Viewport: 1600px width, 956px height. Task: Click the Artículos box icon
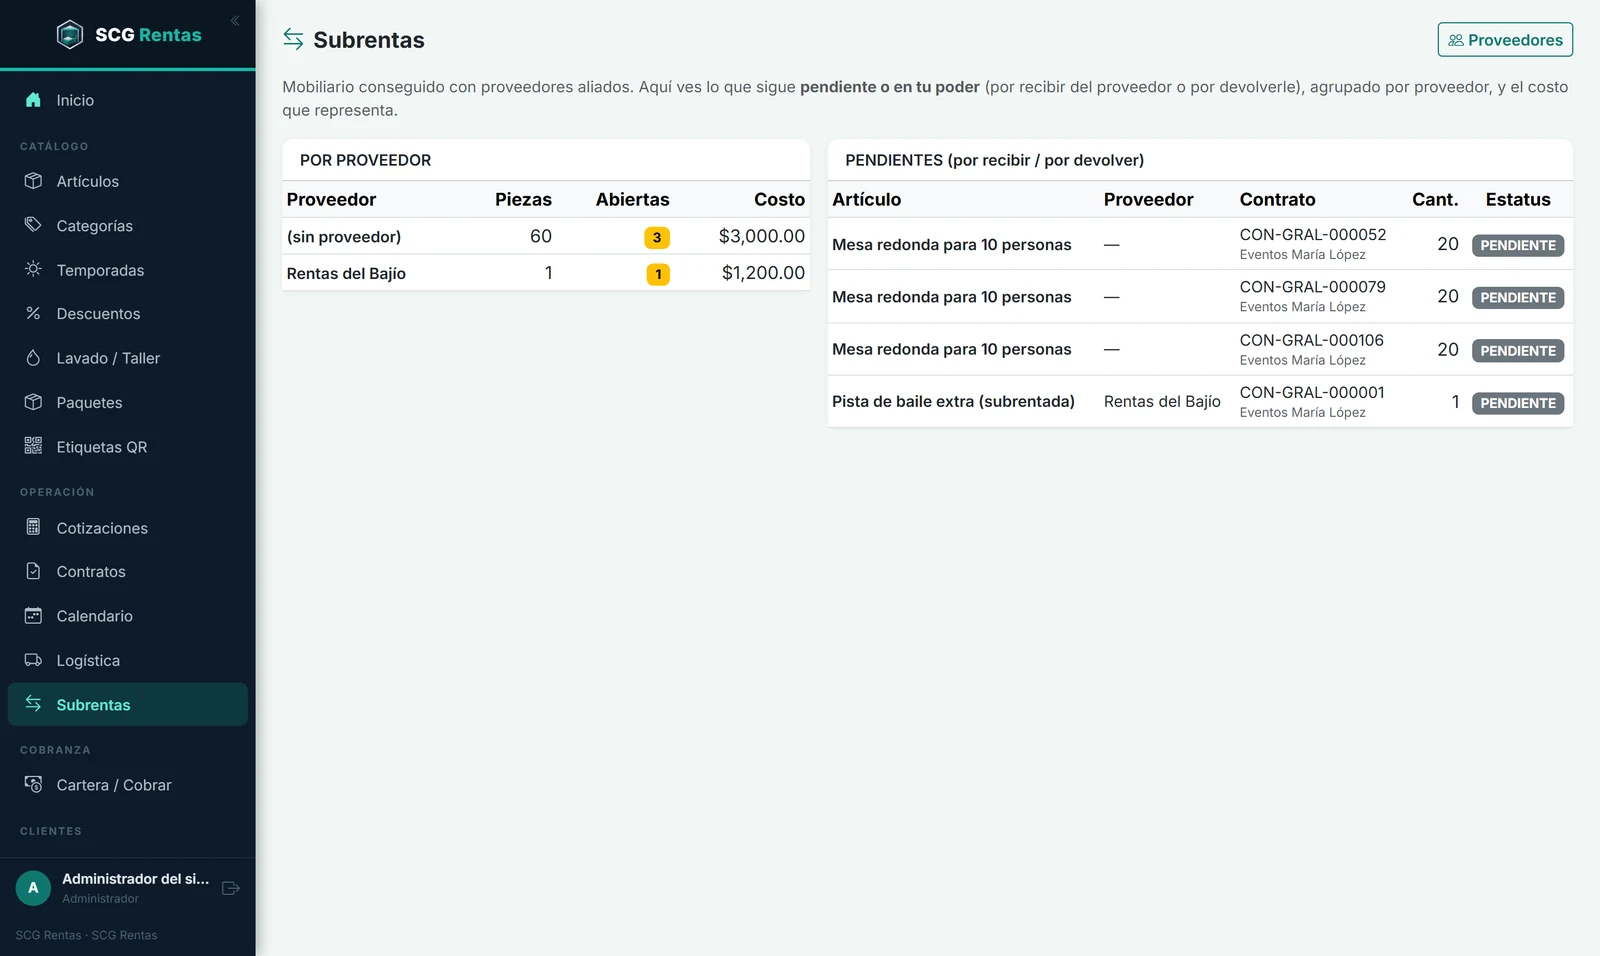coord(33,181)
